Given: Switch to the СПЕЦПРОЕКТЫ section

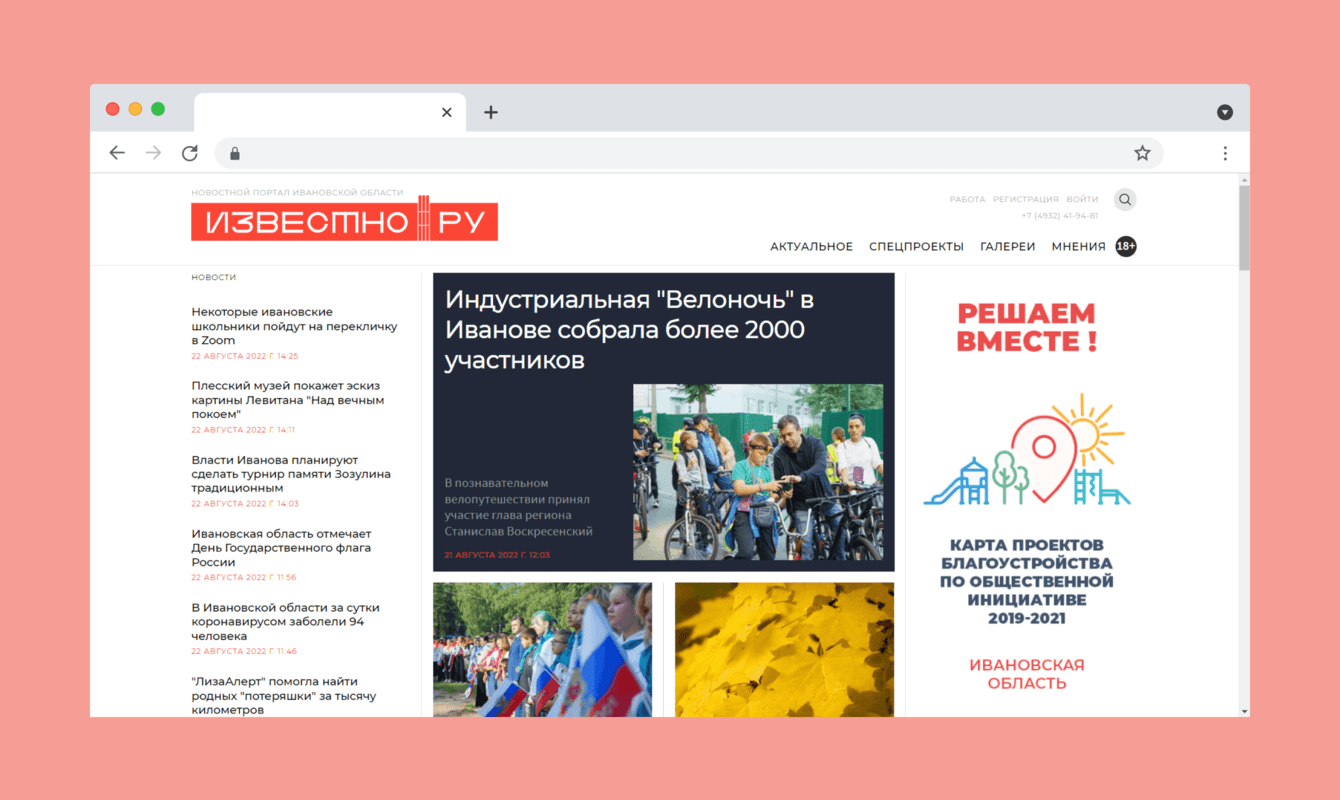Looking at the screenshot, I should click(916, 246).
